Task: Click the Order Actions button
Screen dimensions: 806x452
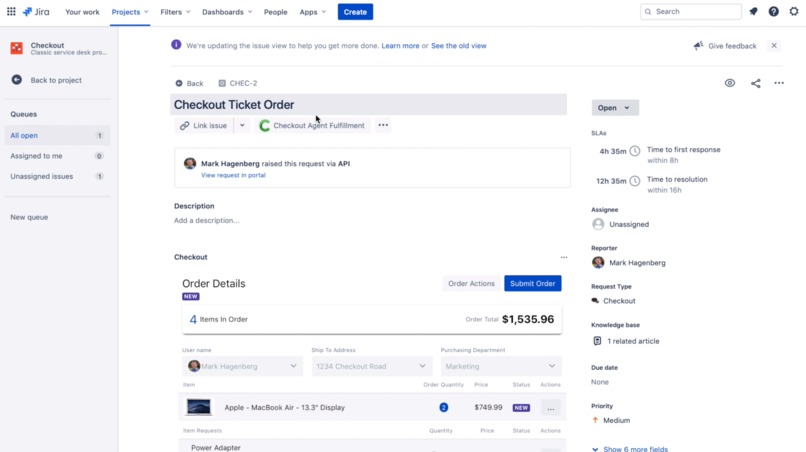Action: pyautogui.click(x=471, y=283)
